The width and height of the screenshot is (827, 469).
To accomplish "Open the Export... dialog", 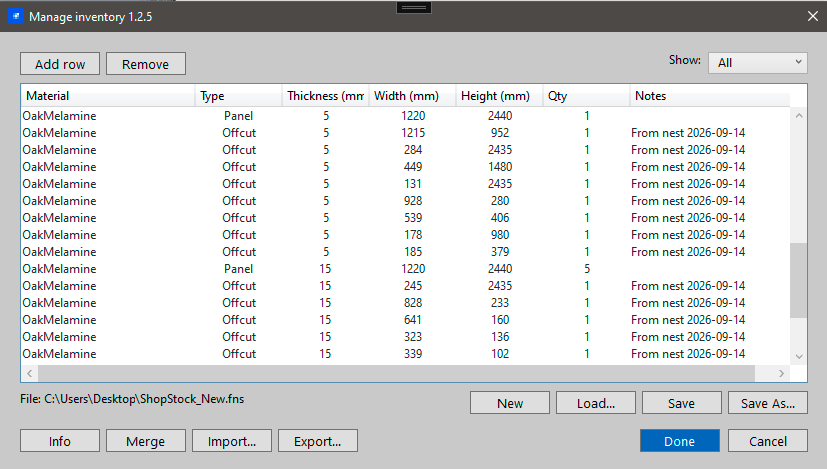I will click(318, 441).
